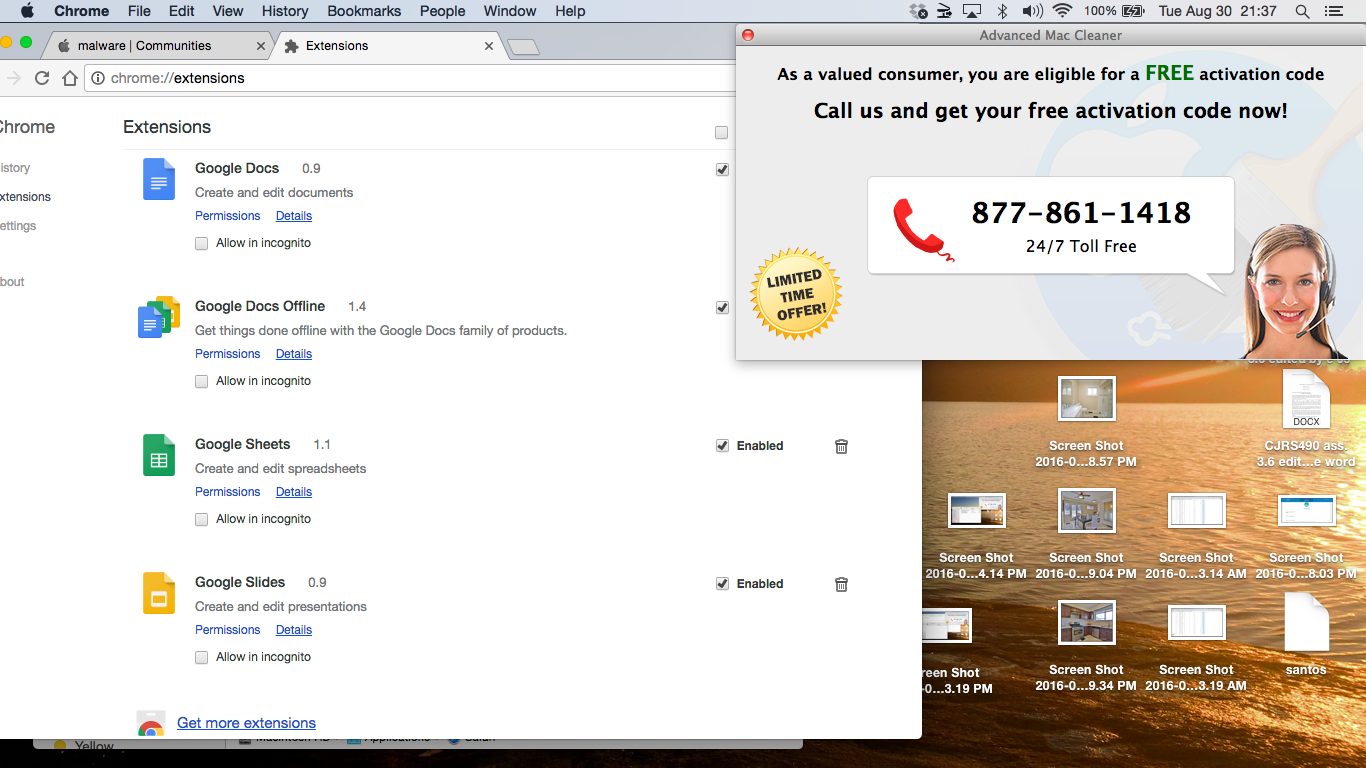Click the 877-861-1418 phone number
1366x768 pixels.
click(x=1081, y=213)
